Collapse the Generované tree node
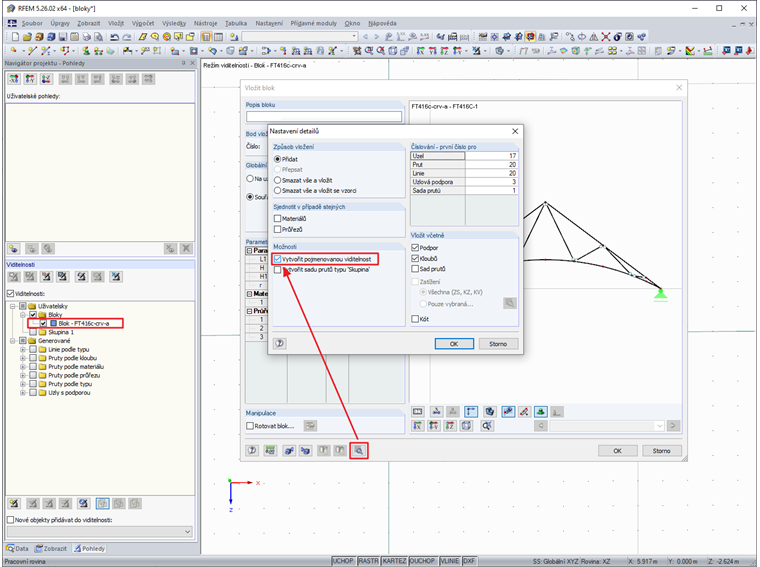 point(13,341)
